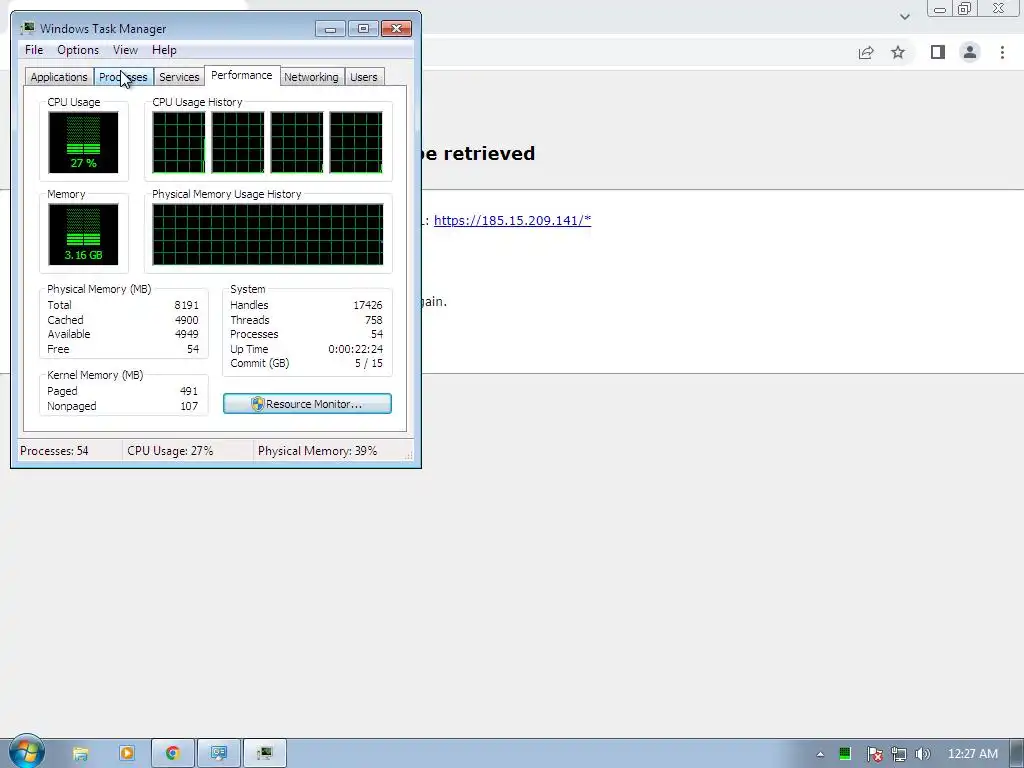Click the second CPU Usage History graph
The image size is (1024, 768).
(x=238, y=142)
